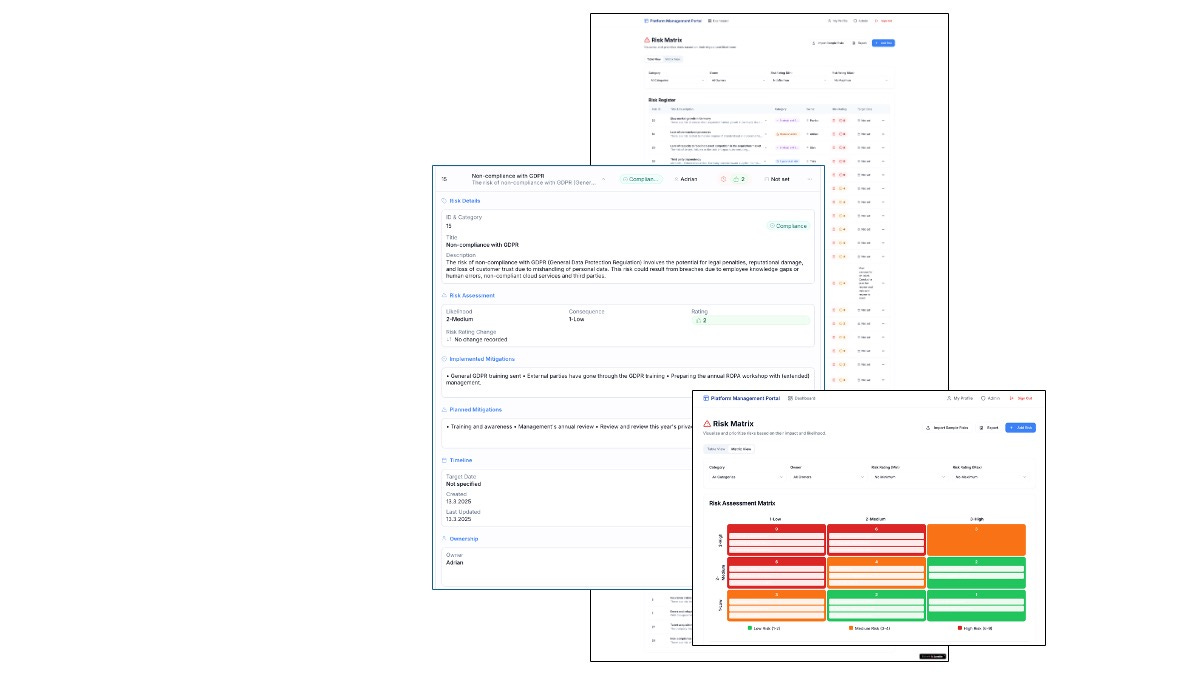Click the orange matrix cell rated 4

[x=876, y=572]
